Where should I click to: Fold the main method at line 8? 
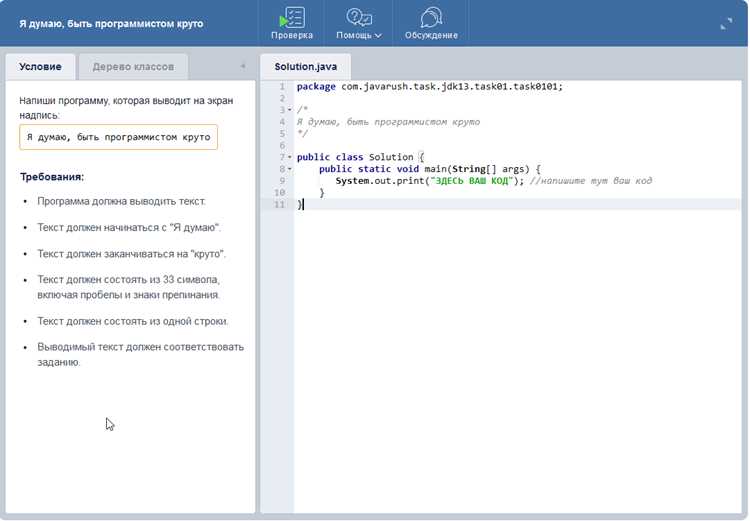click(289, 169)
